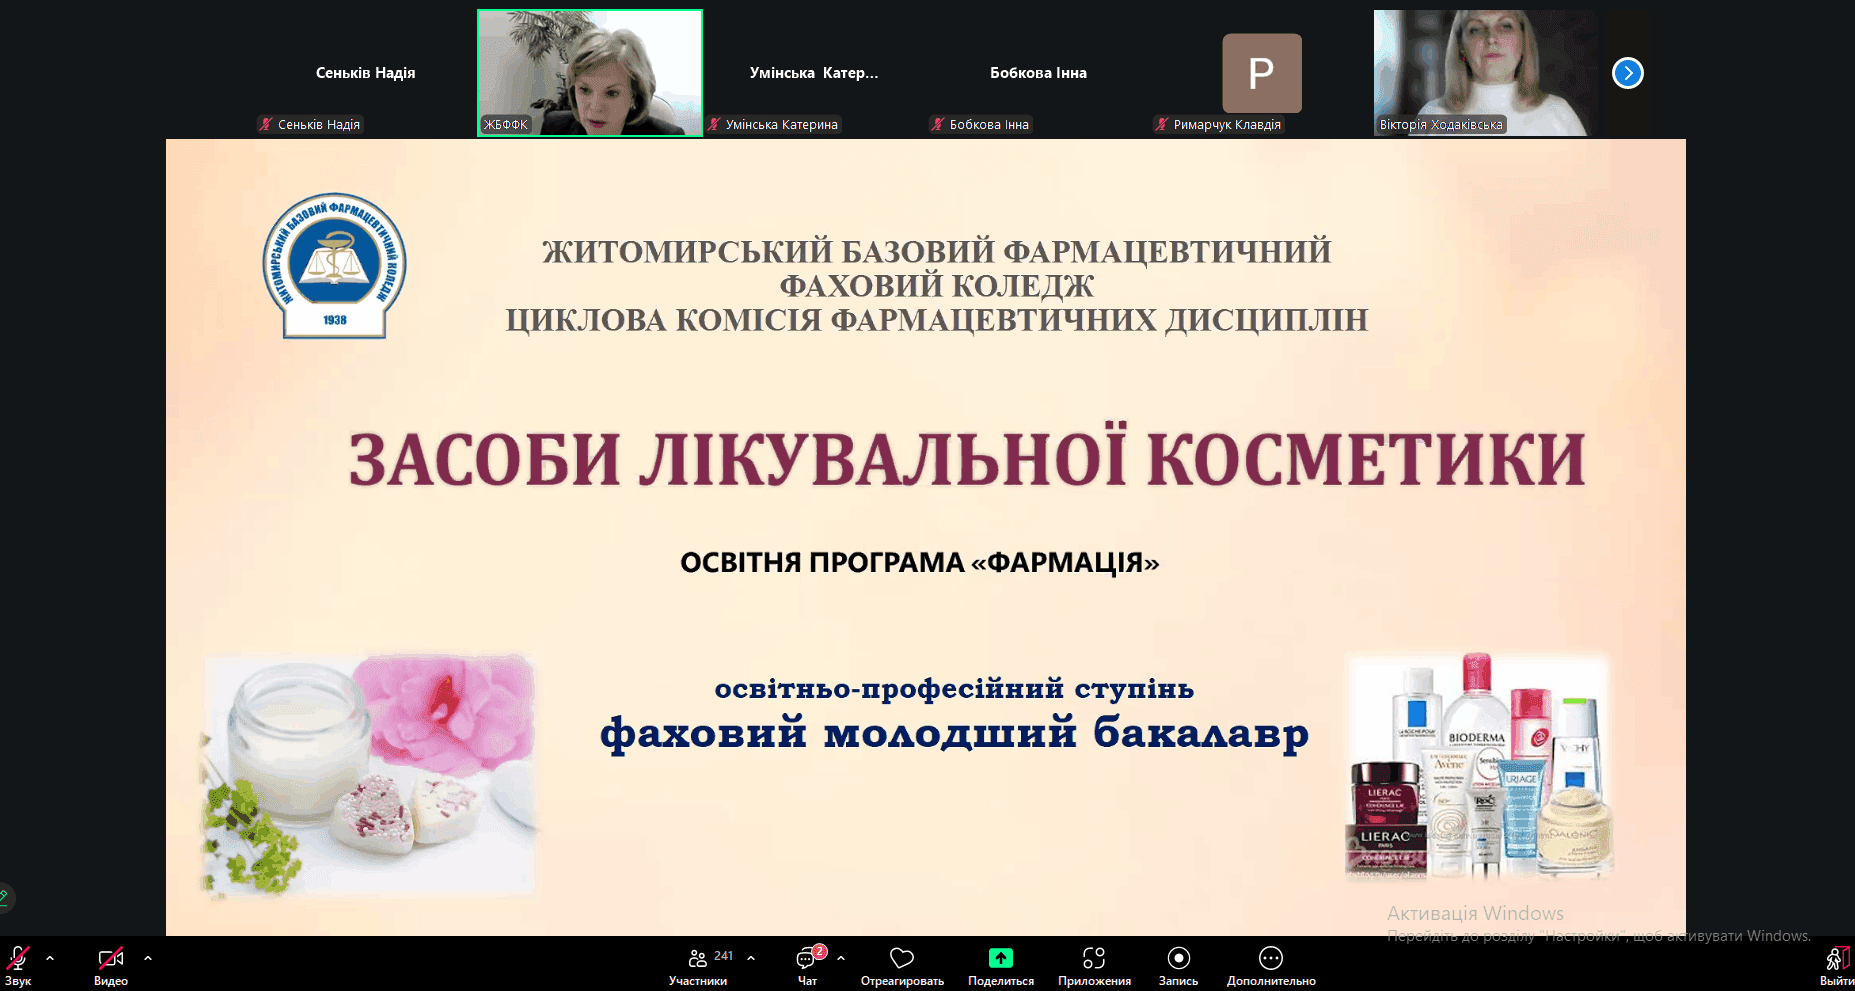Leave meeting with the Выйти button
The width and height of the screenshot is (1855, 991).
coord(1836,966)
